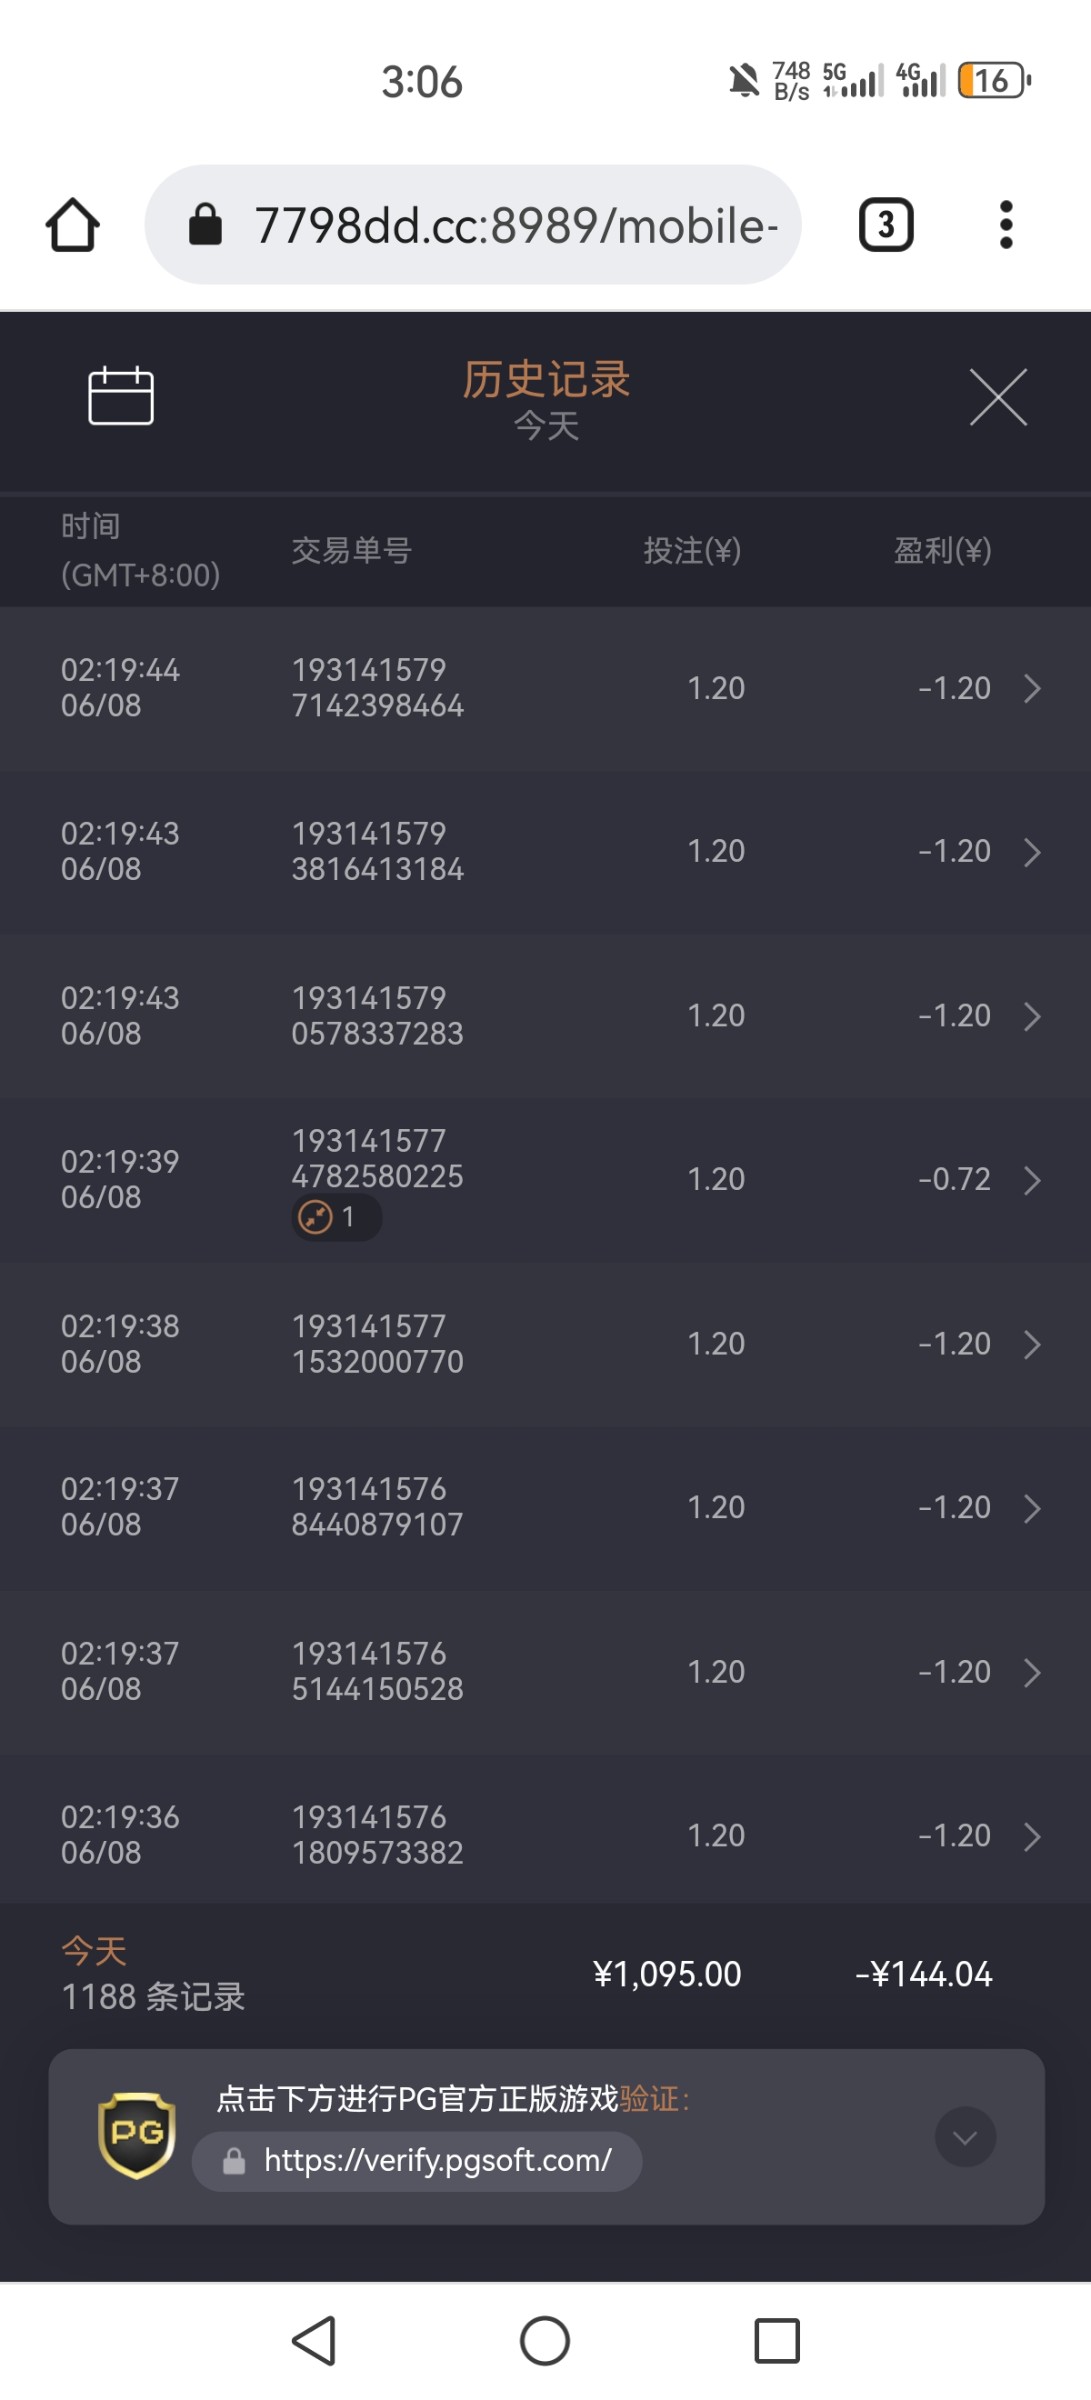Select the 02:19:38 transaction row
This screenshot has width=1091, height=2400.
(x=545, y=1344)
